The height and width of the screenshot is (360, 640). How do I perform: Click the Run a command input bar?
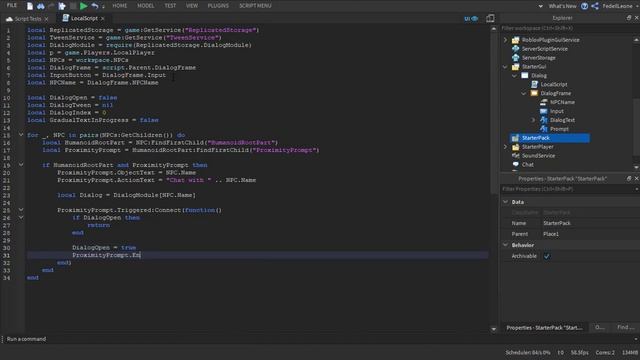point(318,339)
